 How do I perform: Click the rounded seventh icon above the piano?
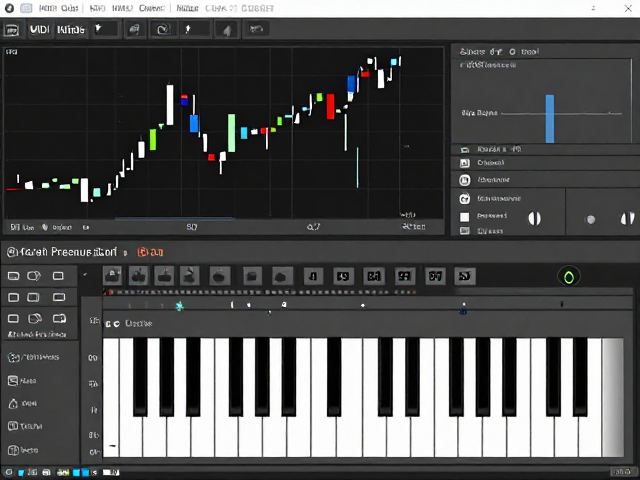click(x=282, y=276)
